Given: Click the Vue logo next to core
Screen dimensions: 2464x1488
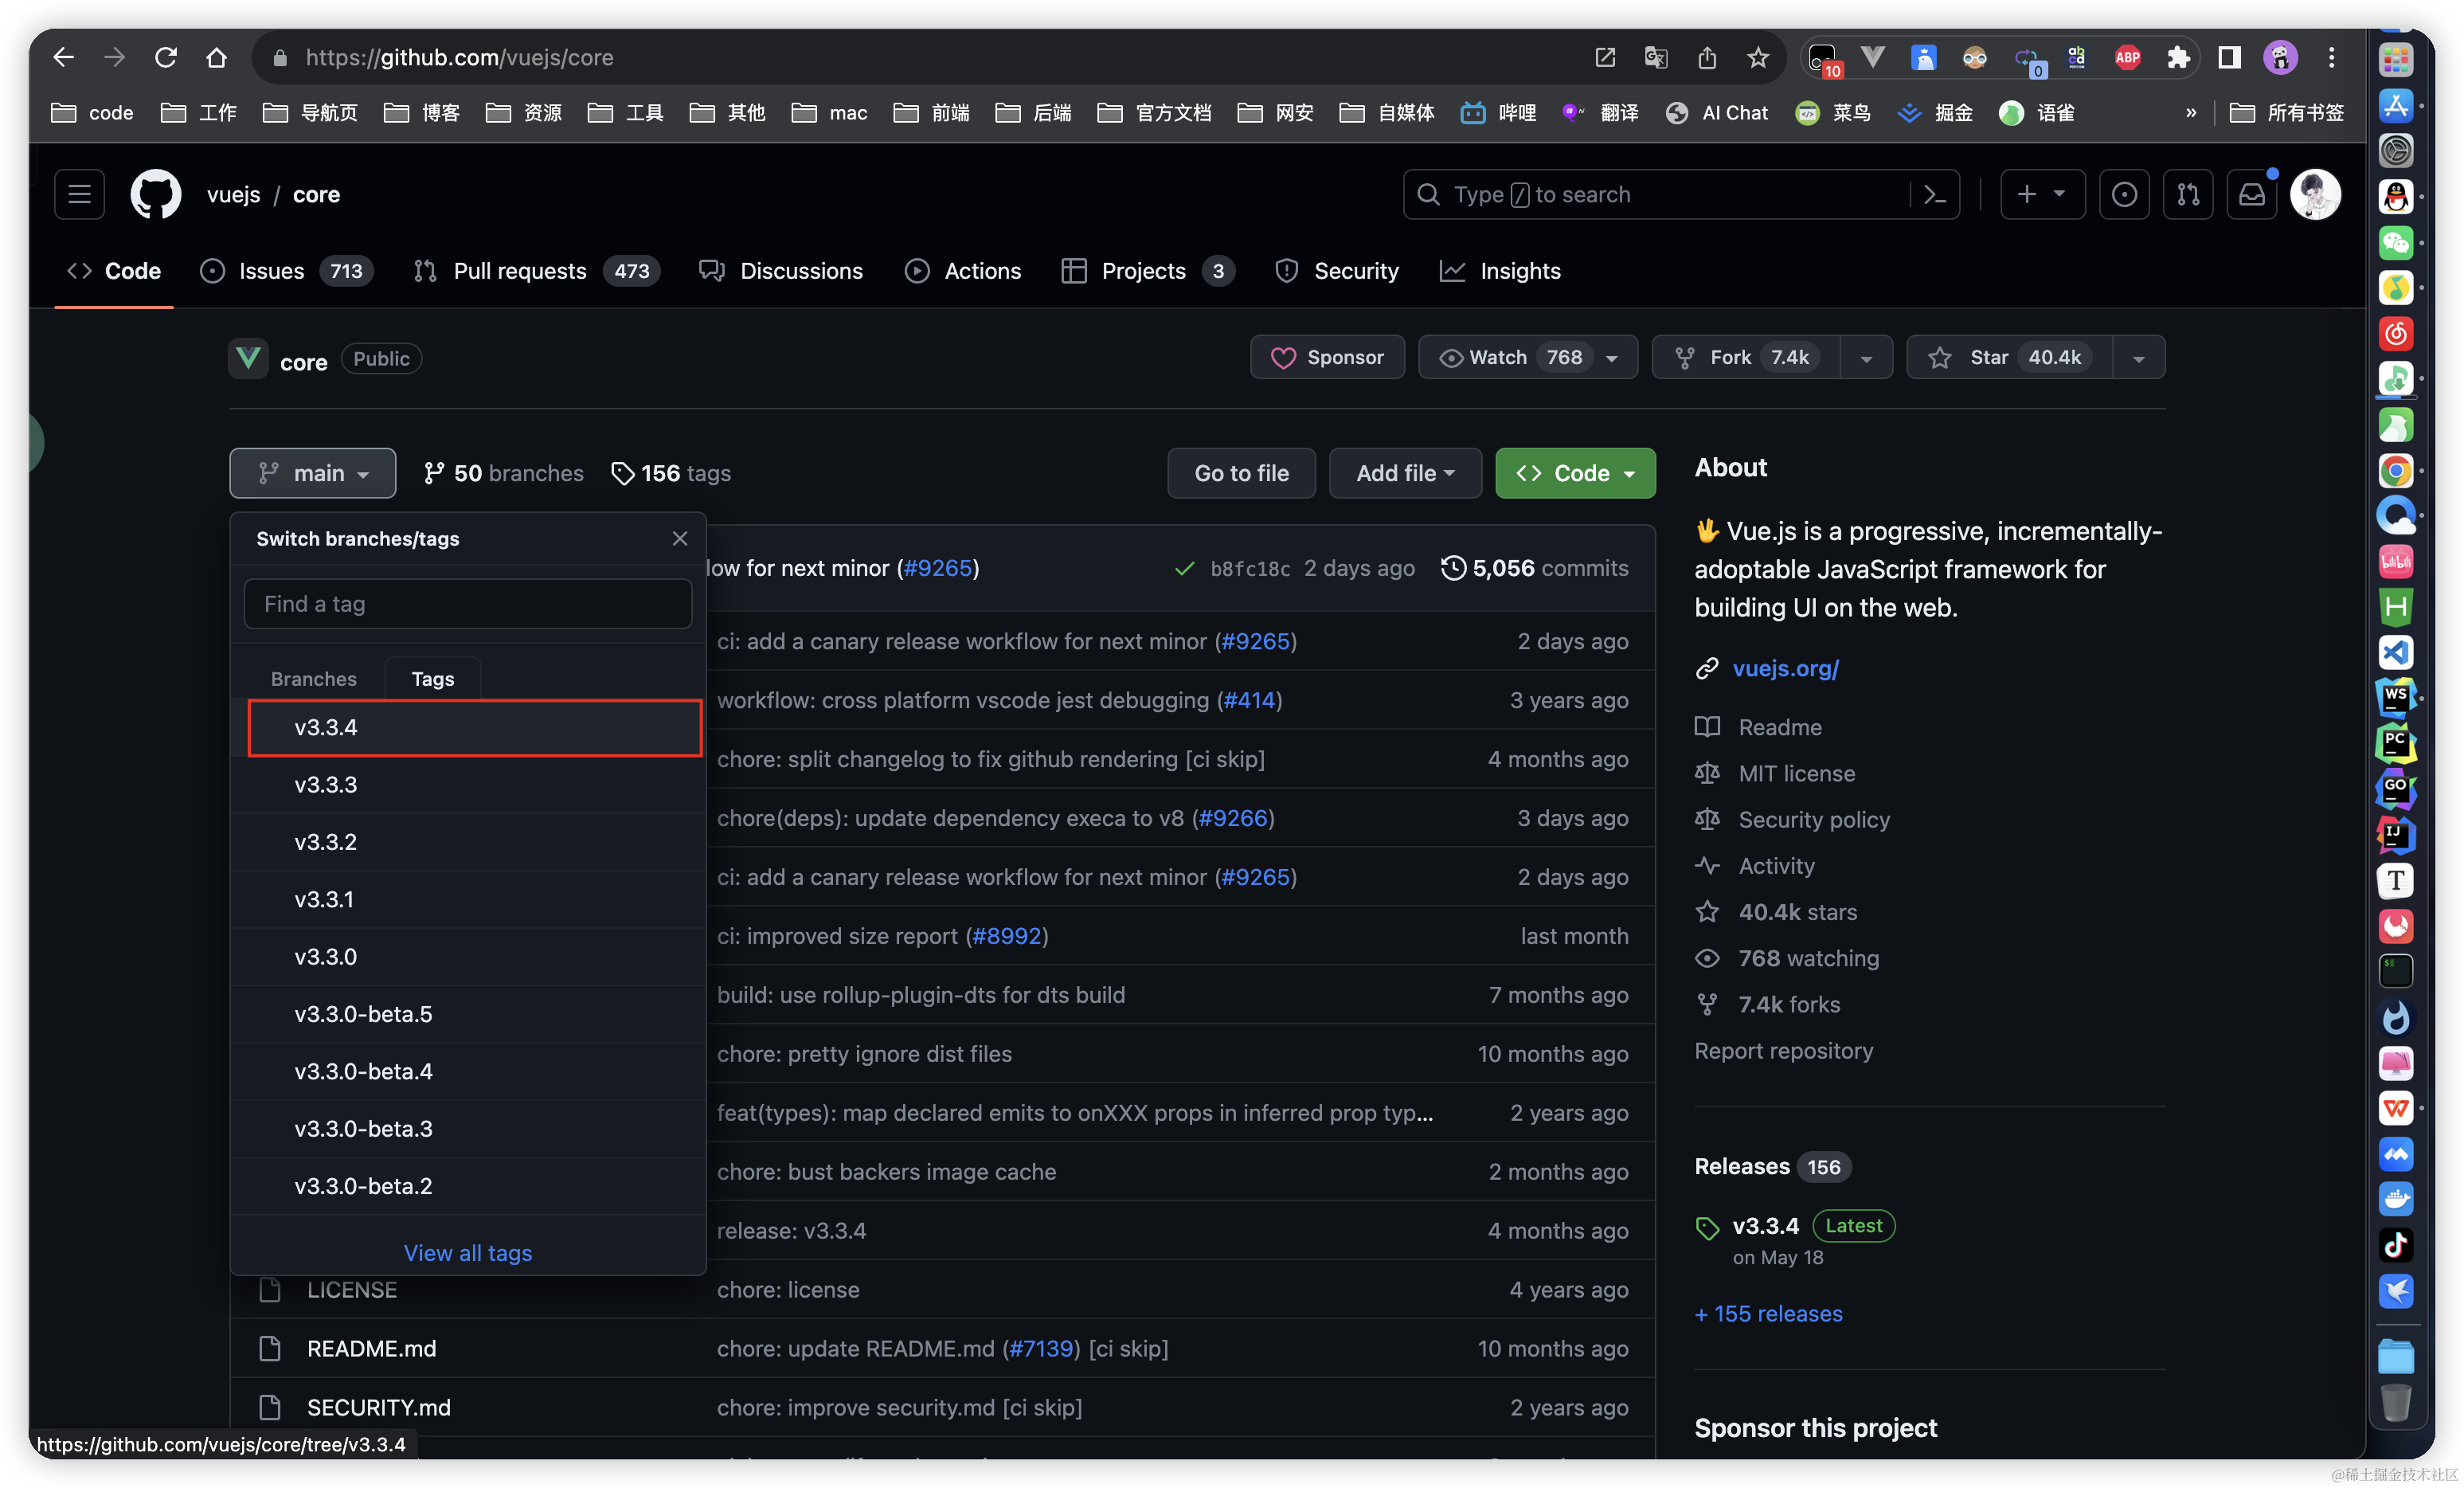Looking at the screenshot, I should click(248, 358).
